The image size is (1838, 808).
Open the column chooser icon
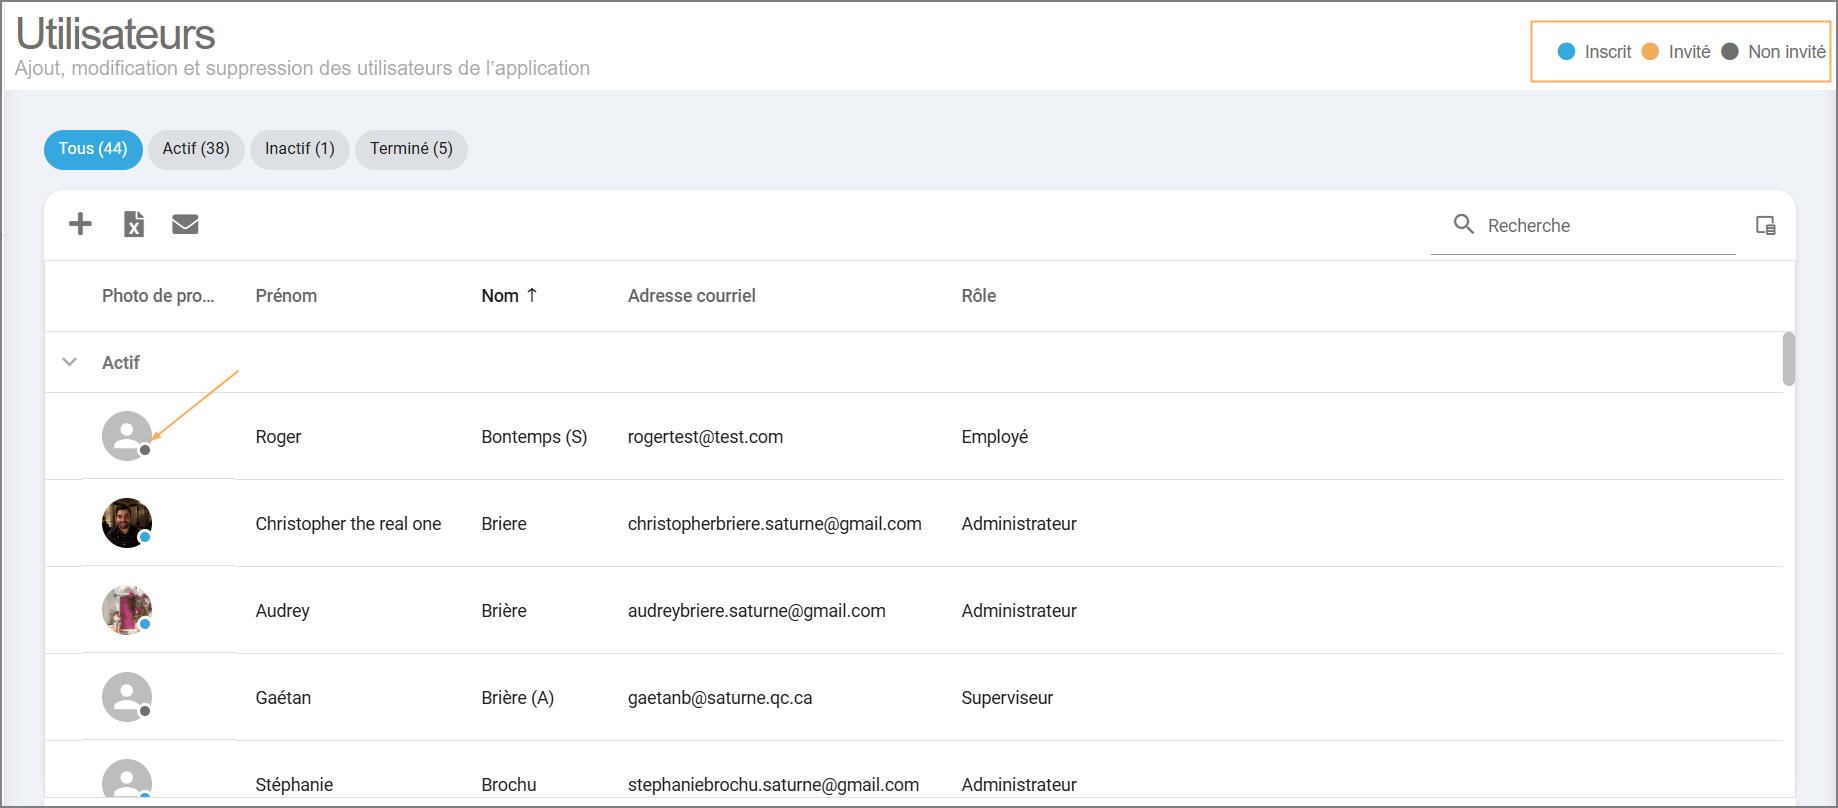click(1765, 225)
